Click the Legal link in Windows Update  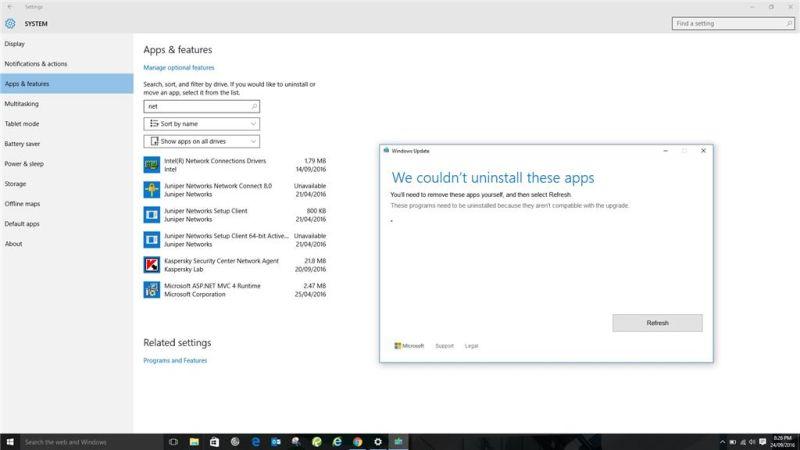pyautogui.click(x=471, y=346)
